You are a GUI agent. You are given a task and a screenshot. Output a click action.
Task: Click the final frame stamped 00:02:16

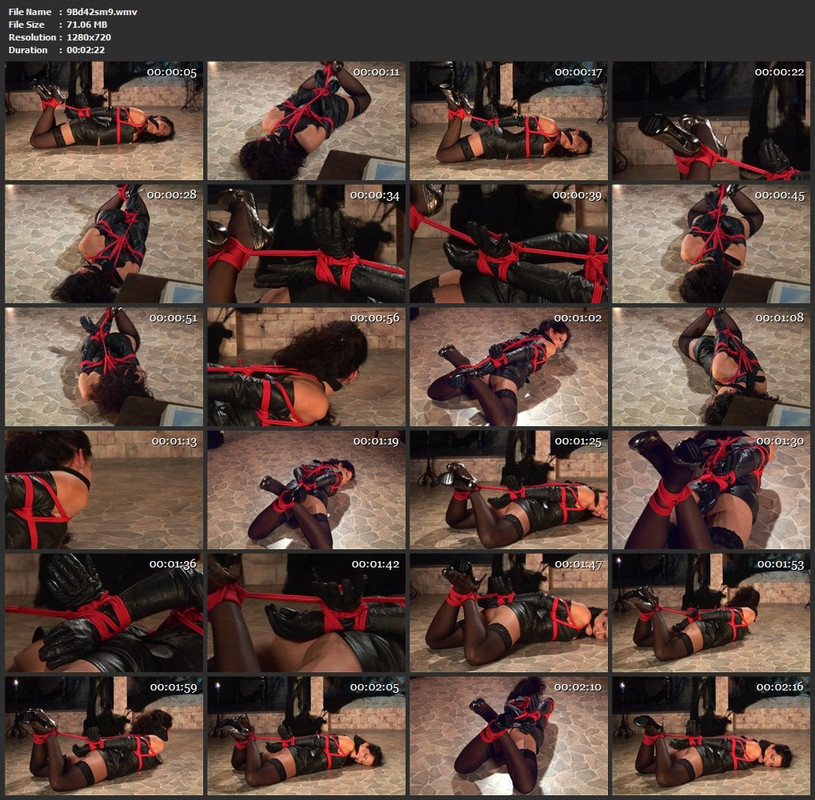(711, 736)
